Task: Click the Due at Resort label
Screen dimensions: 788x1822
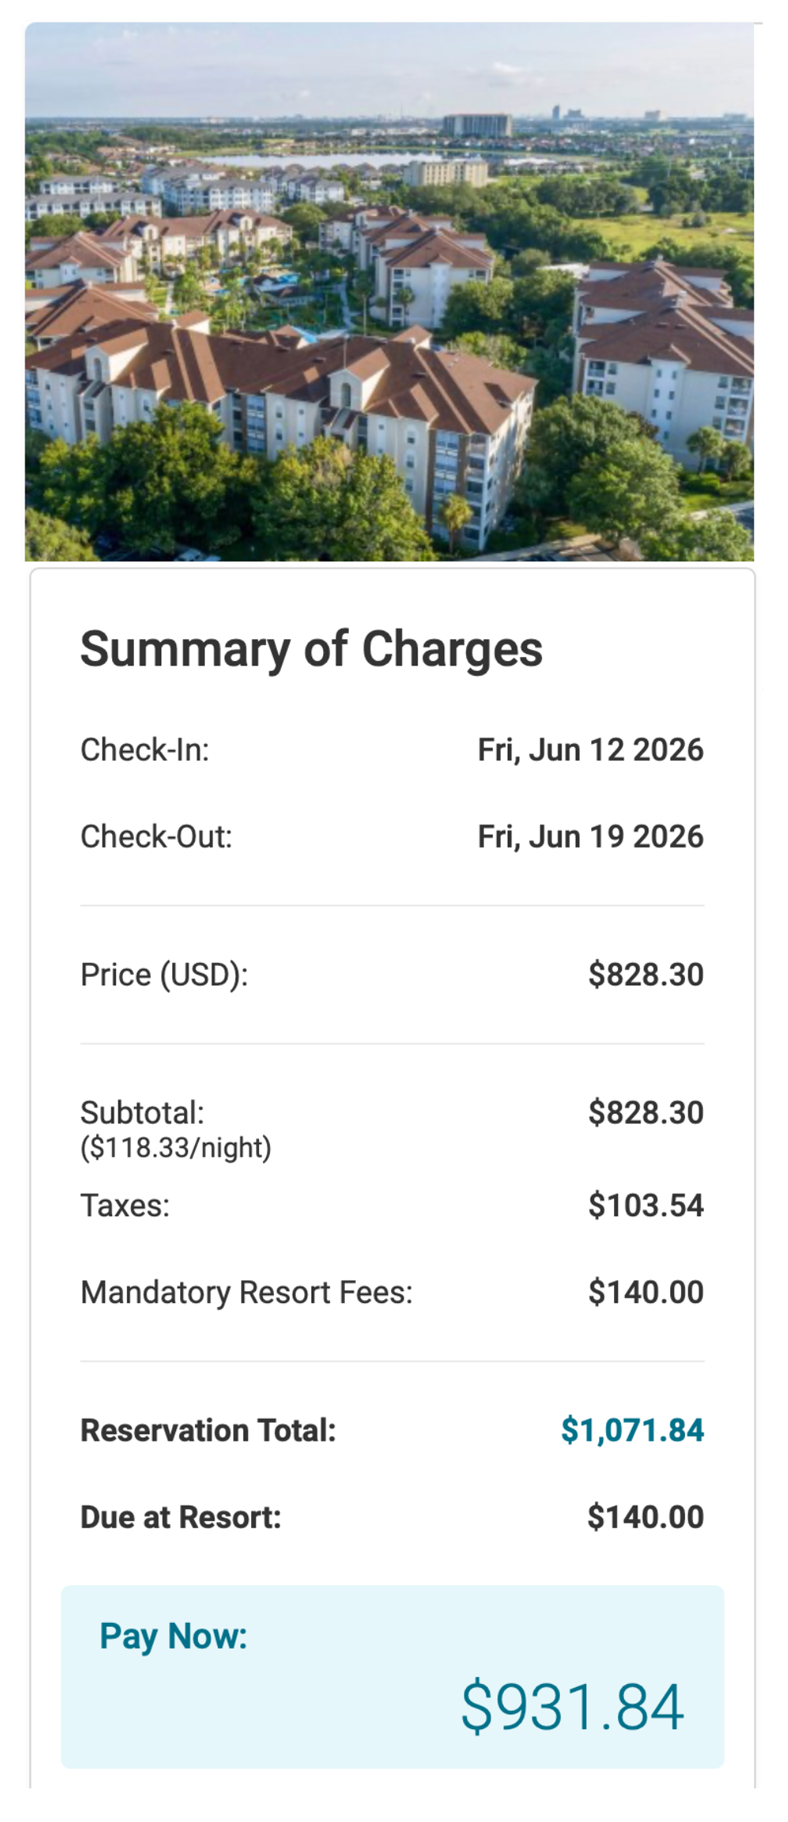Action: [181, 1517]
